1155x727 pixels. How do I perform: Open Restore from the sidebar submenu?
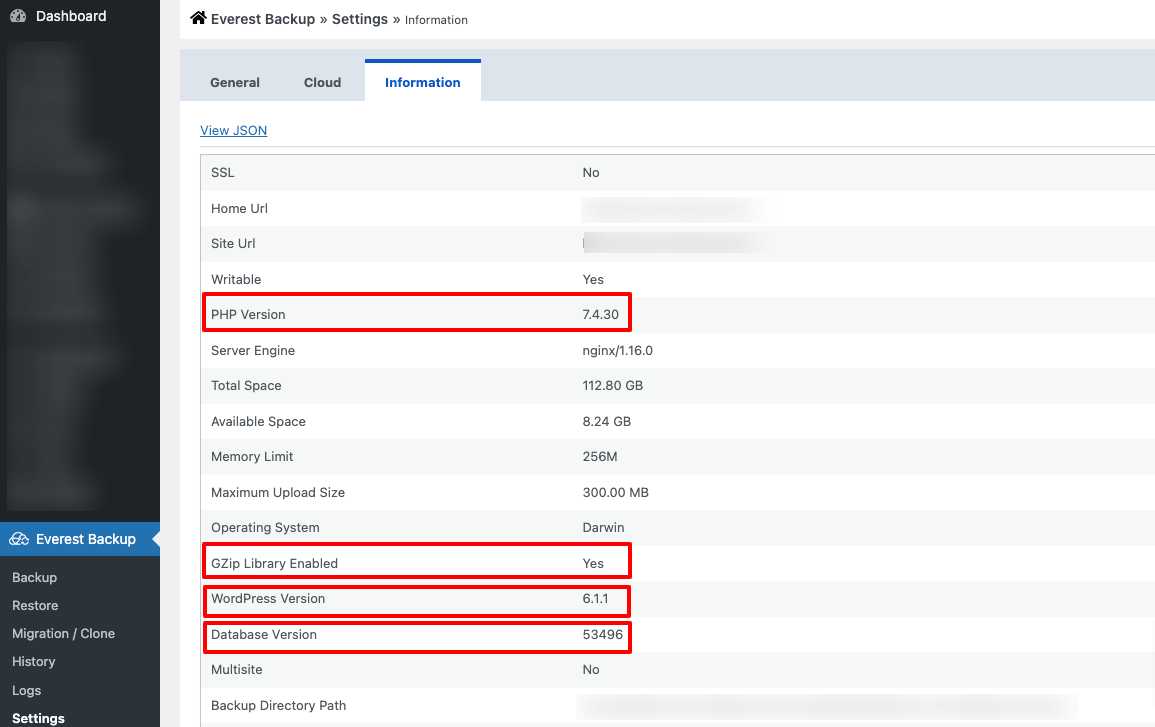tap(35, 605)
